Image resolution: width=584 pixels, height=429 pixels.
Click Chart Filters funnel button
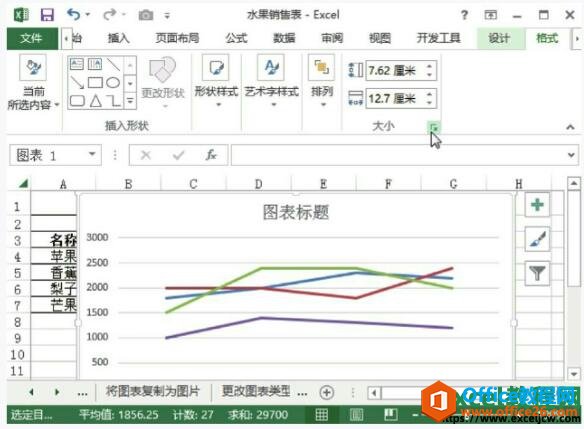pyautogui.click(x=537, y=273)
